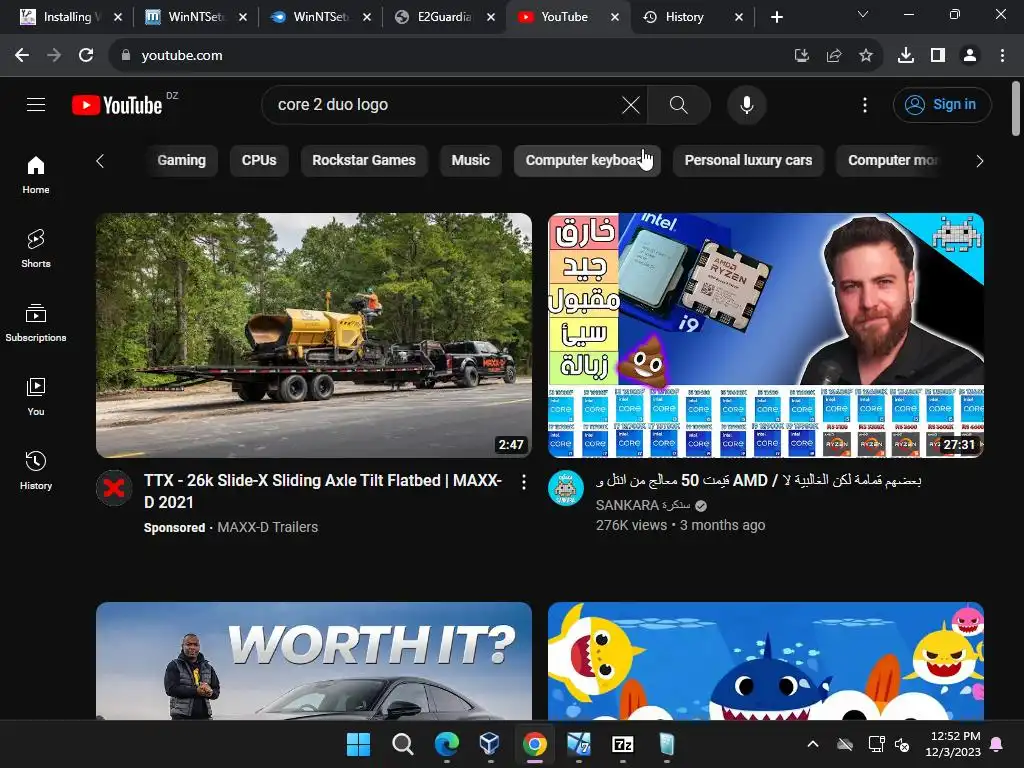Open the tab search dropdown chevron
Viewport: 1024px width, 768px height.
pos(863,14)
